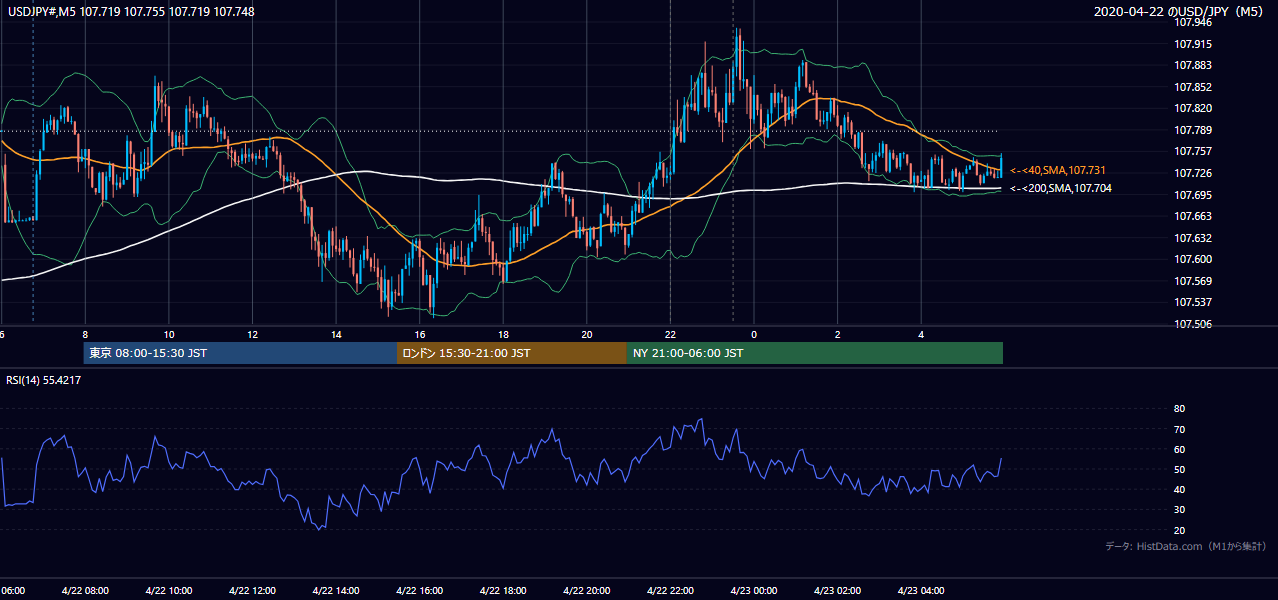Click the 107.726 price axis label
The image size is (1278, 600).
tap(1192, 173)
